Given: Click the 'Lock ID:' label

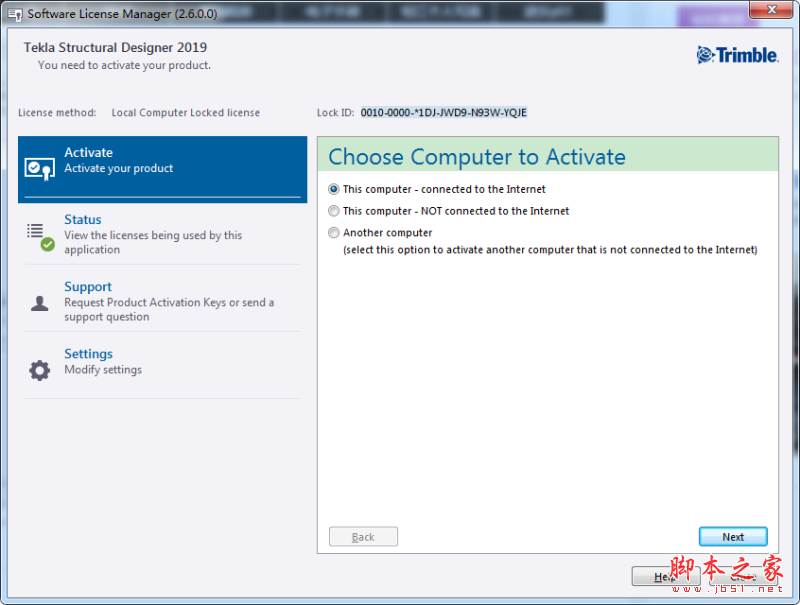Looking at the screenshot, I should tap(335, 113).
